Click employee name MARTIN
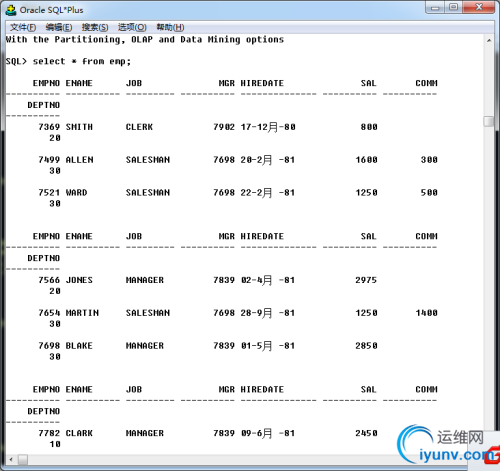The width and height of the screenshot is (500, 471). tap(82, 313)
